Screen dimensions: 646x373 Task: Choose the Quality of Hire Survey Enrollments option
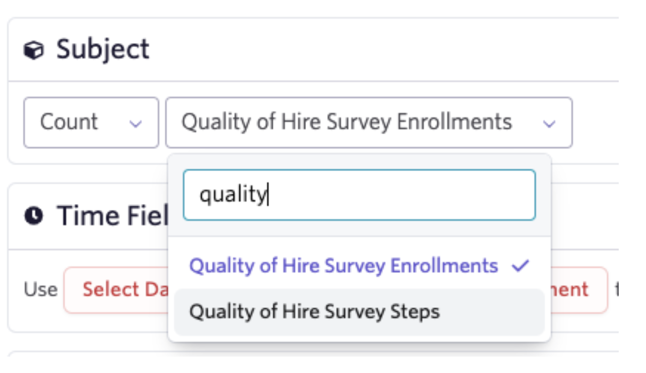pos(359,266)
